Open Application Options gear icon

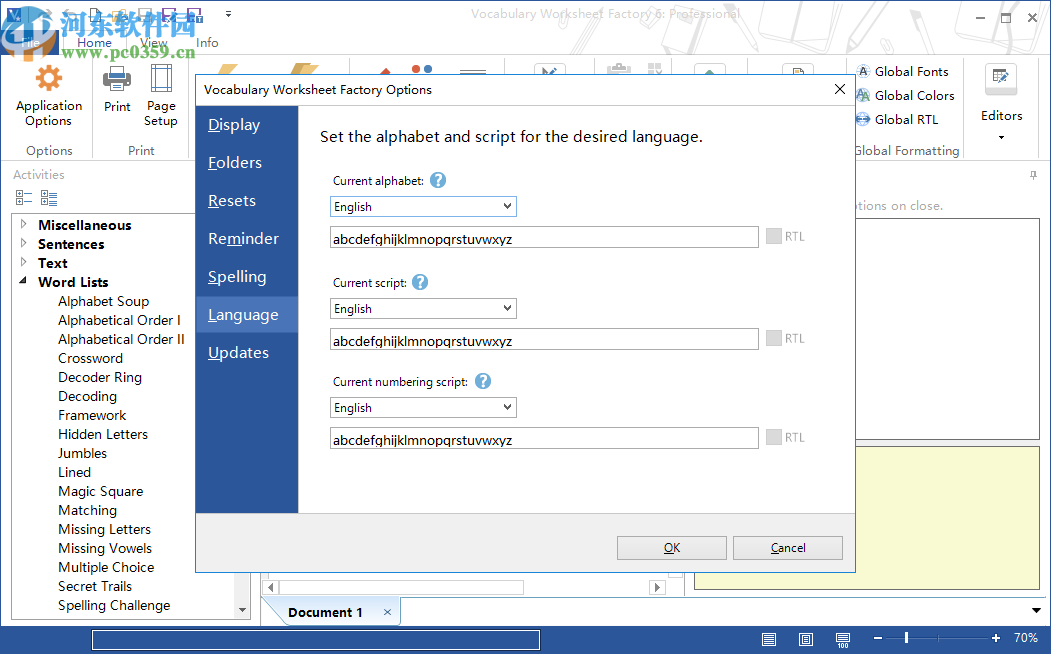(x=49, y=78)
